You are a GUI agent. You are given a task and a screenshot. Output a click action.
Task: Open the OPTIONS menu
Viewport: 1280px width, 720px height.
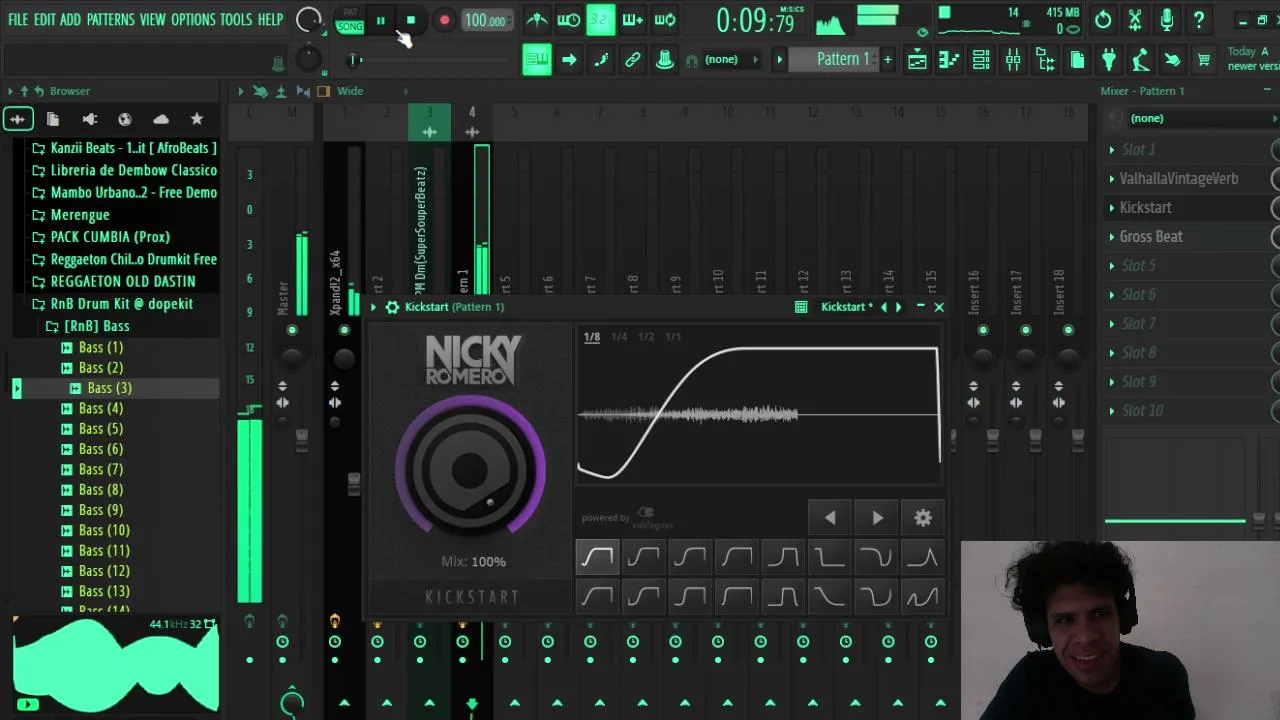pyautogui.click(x=193, y=19)
